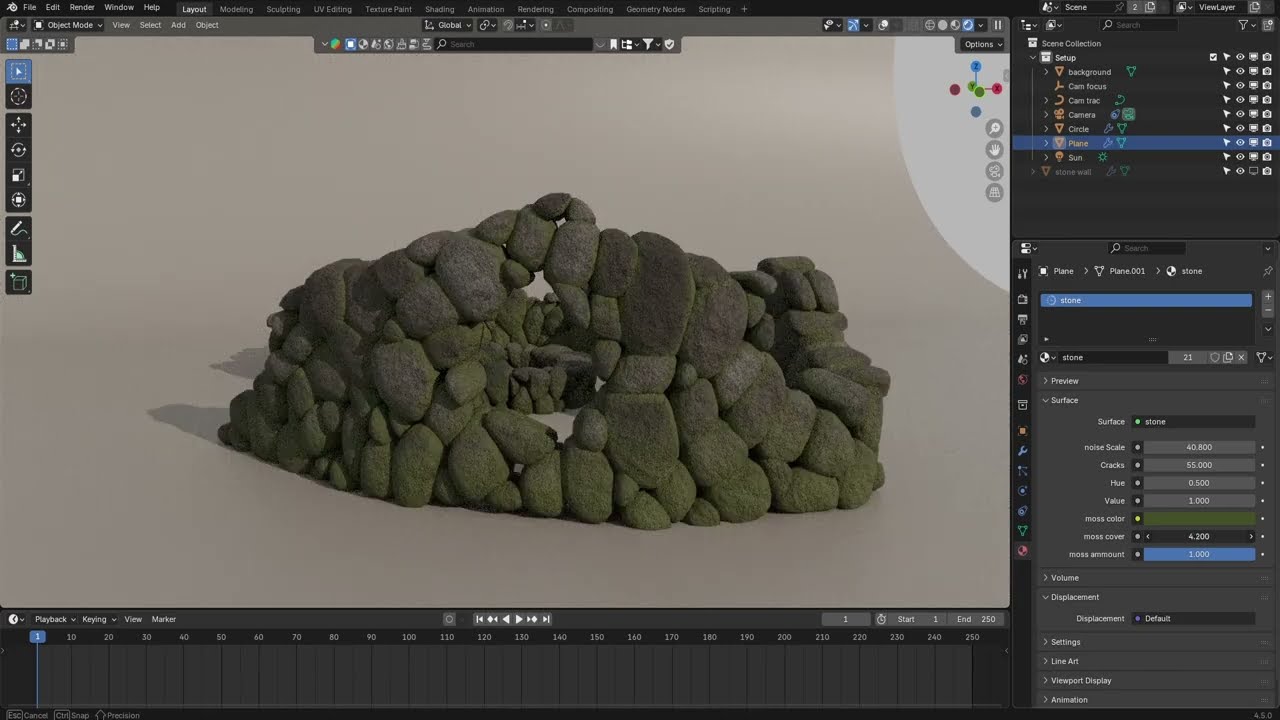This screenshot has height=720, width=1280.
Task: Open the Object Mode dropdown
Action: 68,25
